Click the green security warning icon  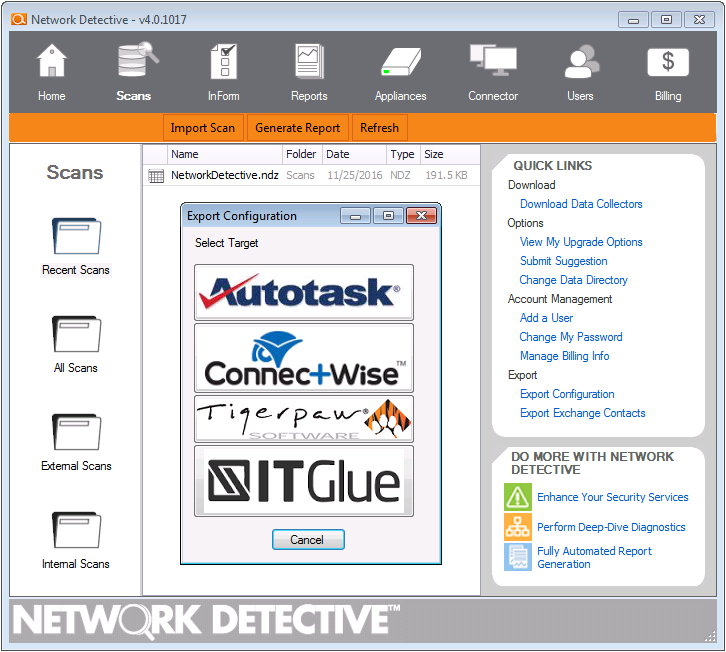pos(518,497)
